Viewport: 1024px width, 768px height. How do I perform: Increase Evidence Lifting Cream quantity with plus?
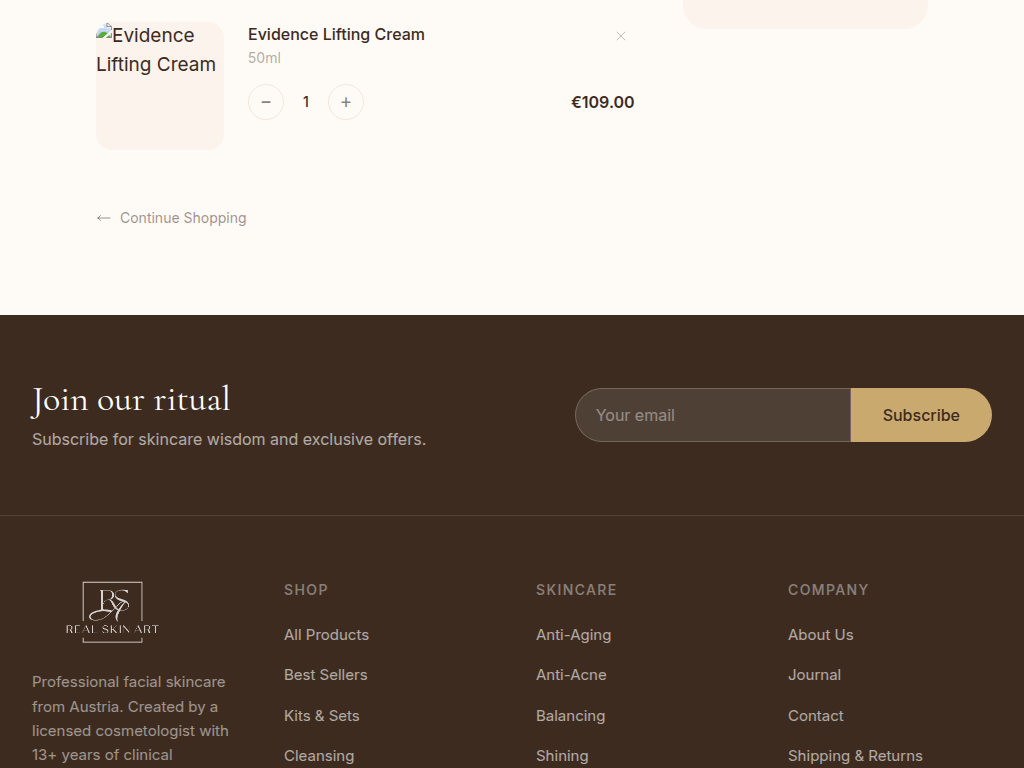coord(346,102)
